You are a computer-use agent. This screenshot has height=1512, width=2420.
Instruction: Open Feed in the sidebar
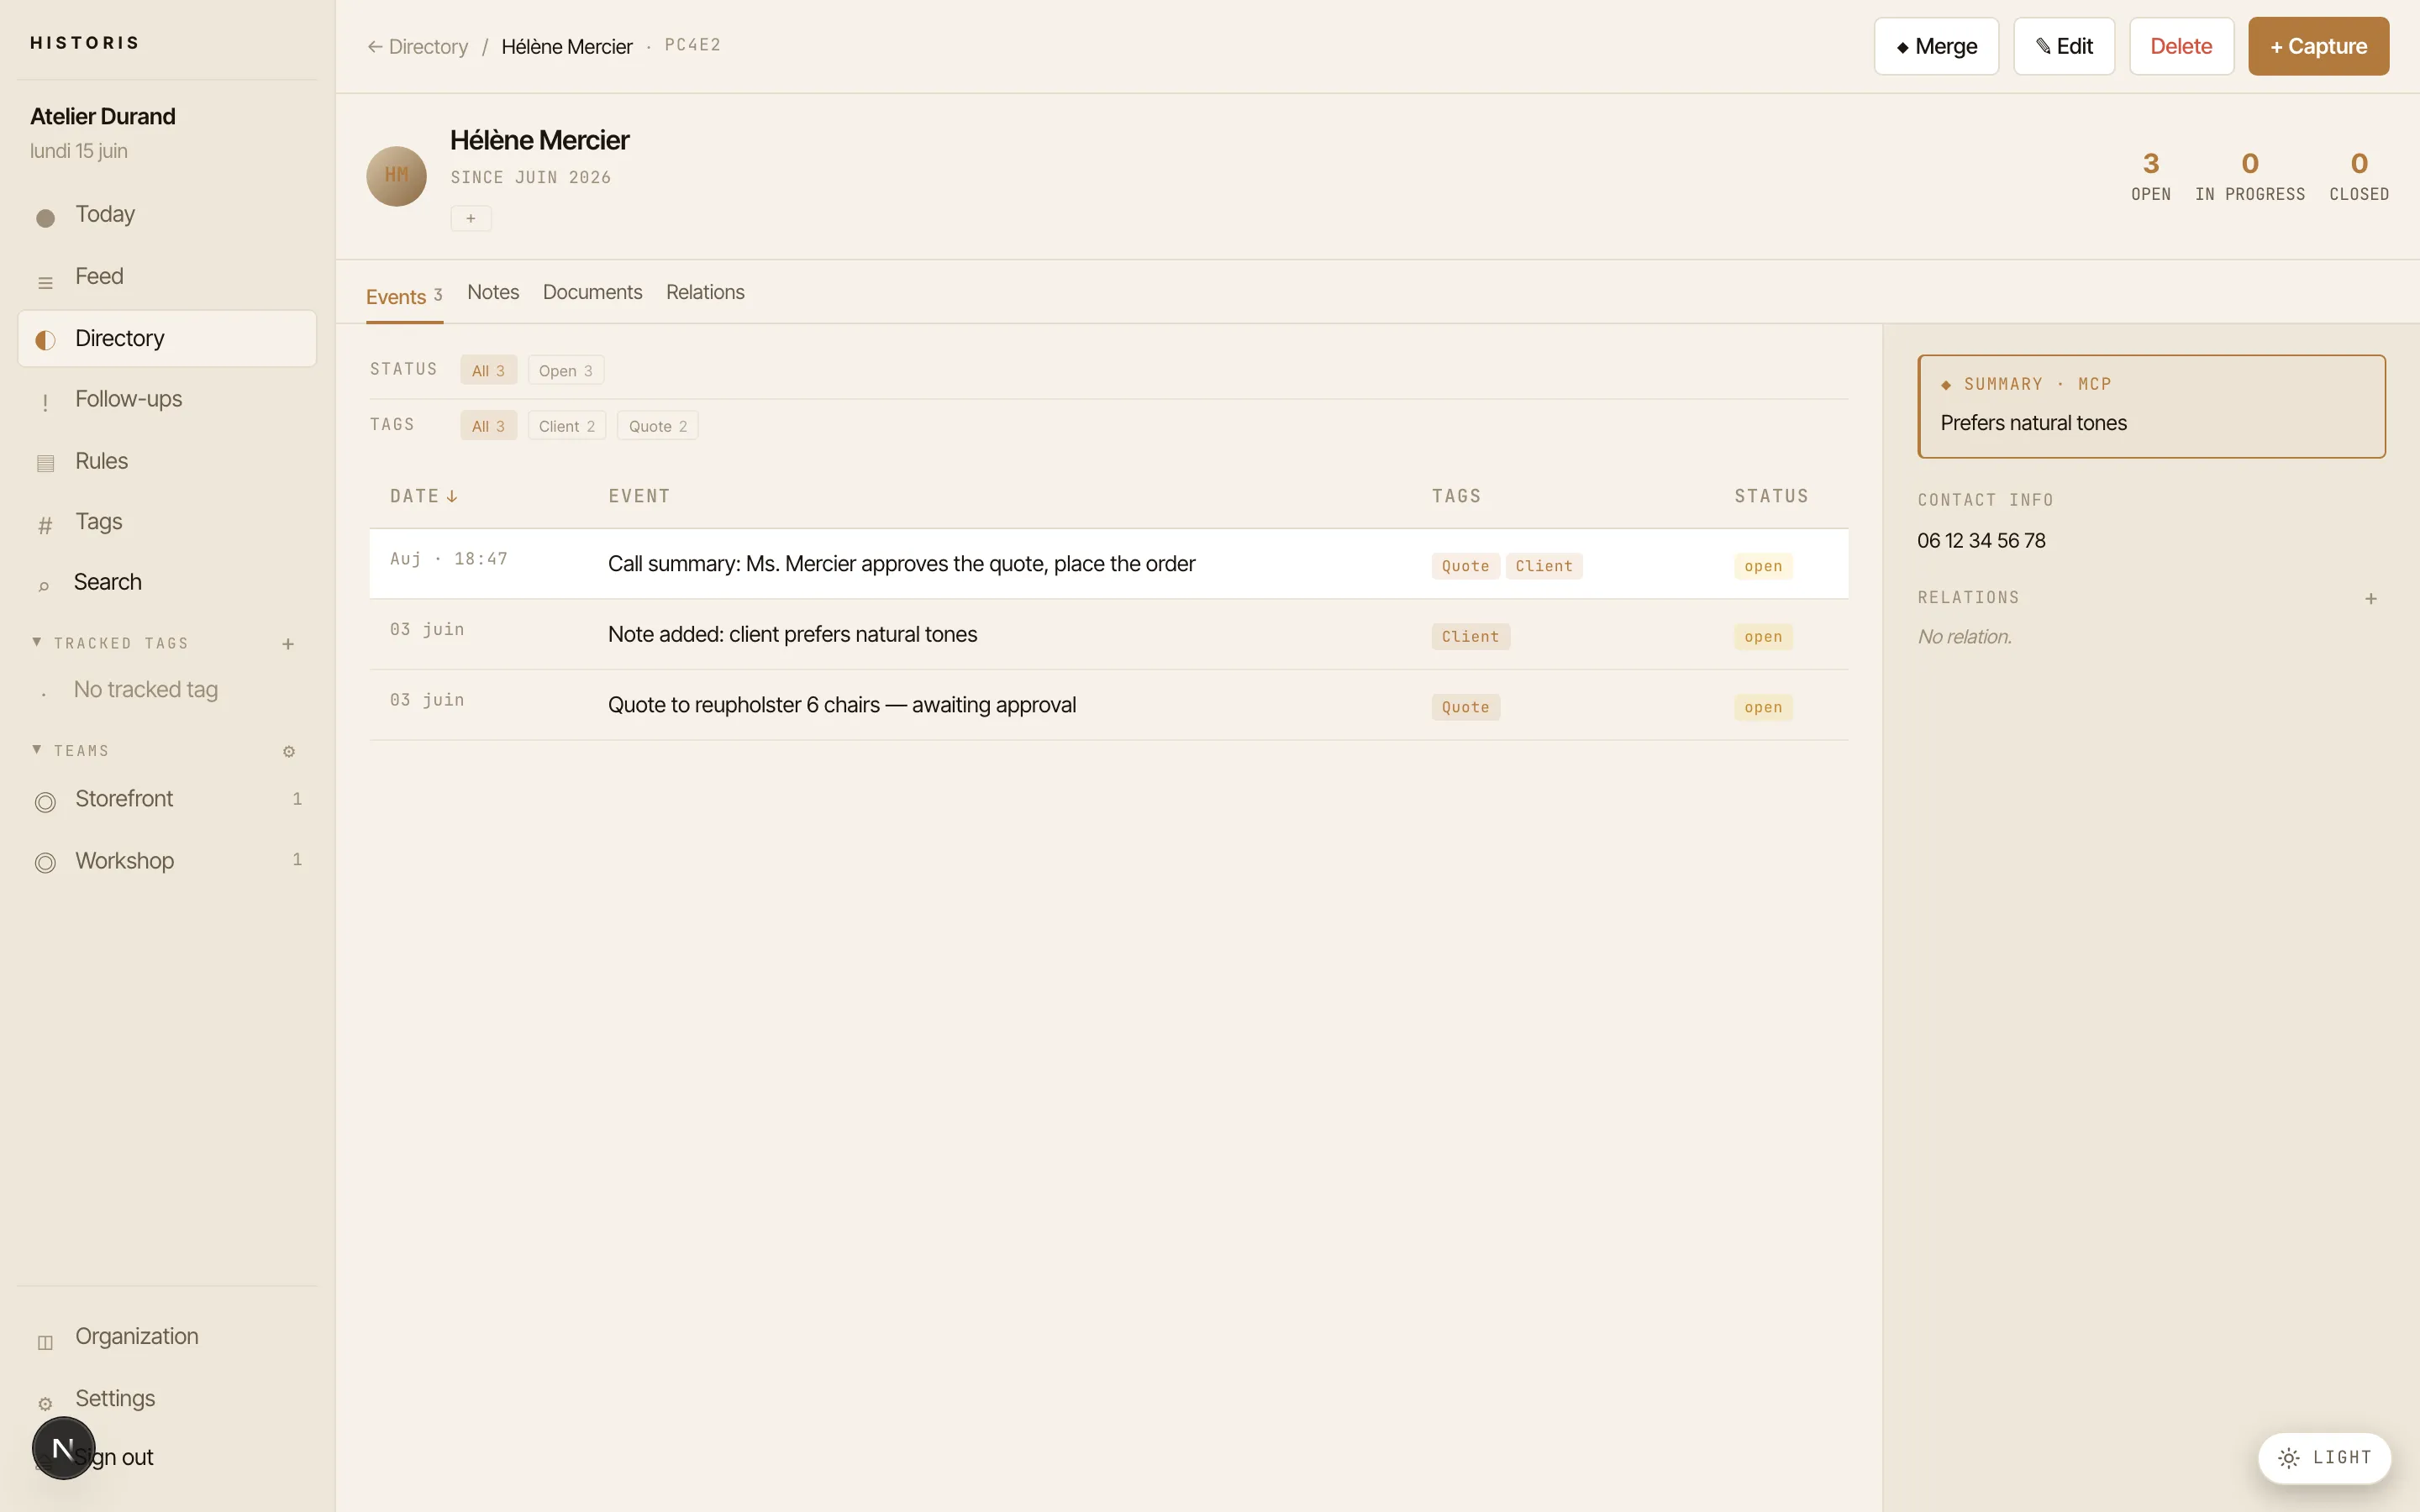167,277
